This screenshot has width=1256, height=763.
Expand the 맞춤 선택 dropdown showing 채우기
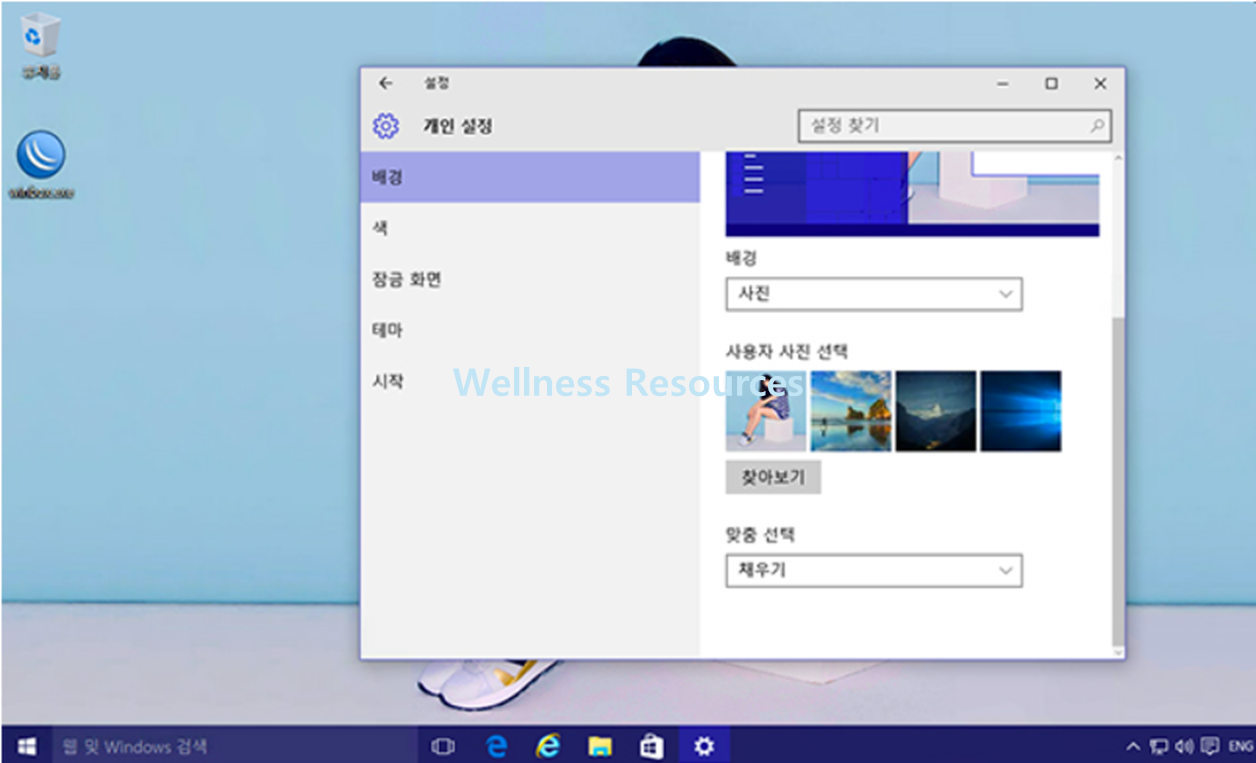[874, 571]
